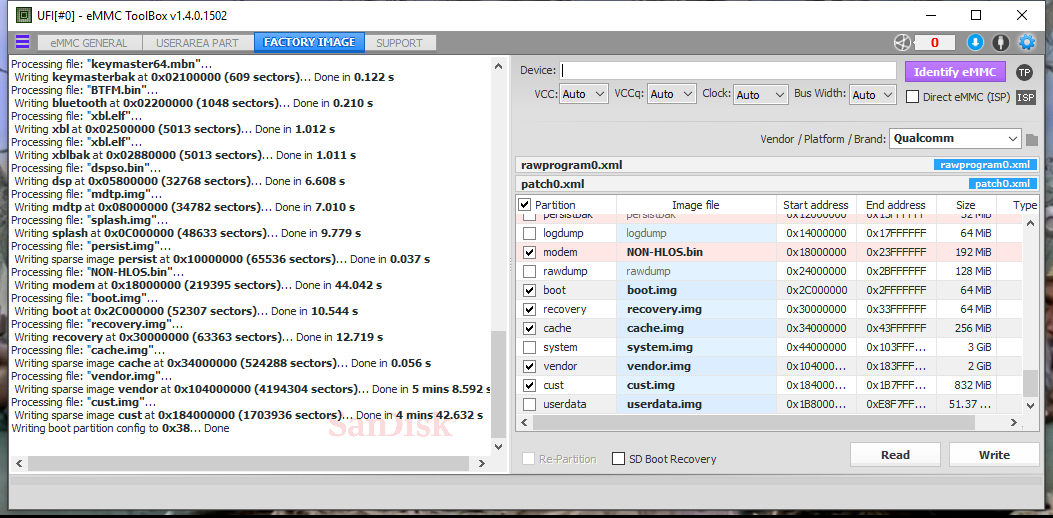Click the wireframe globe icon by the counter

[902, 42]
